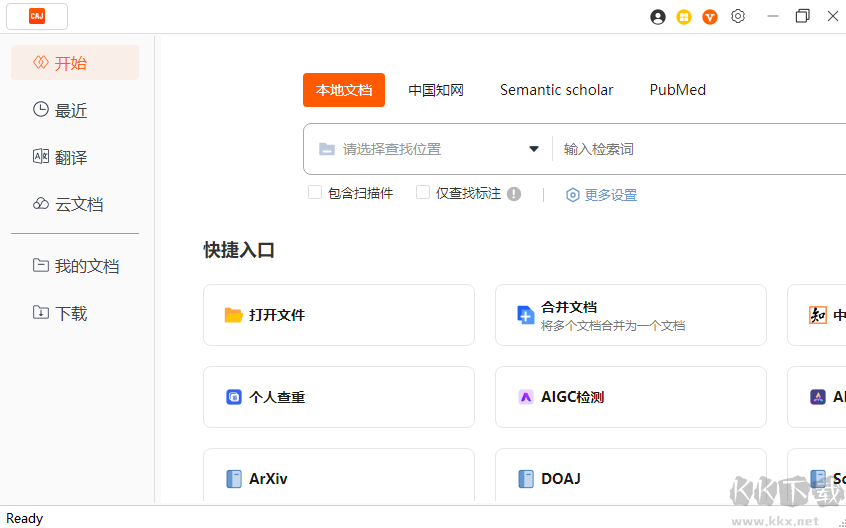Click the 请选择查找位置 folder icon
Viewport: 846px width, 528px height.
tap(326, 149)
